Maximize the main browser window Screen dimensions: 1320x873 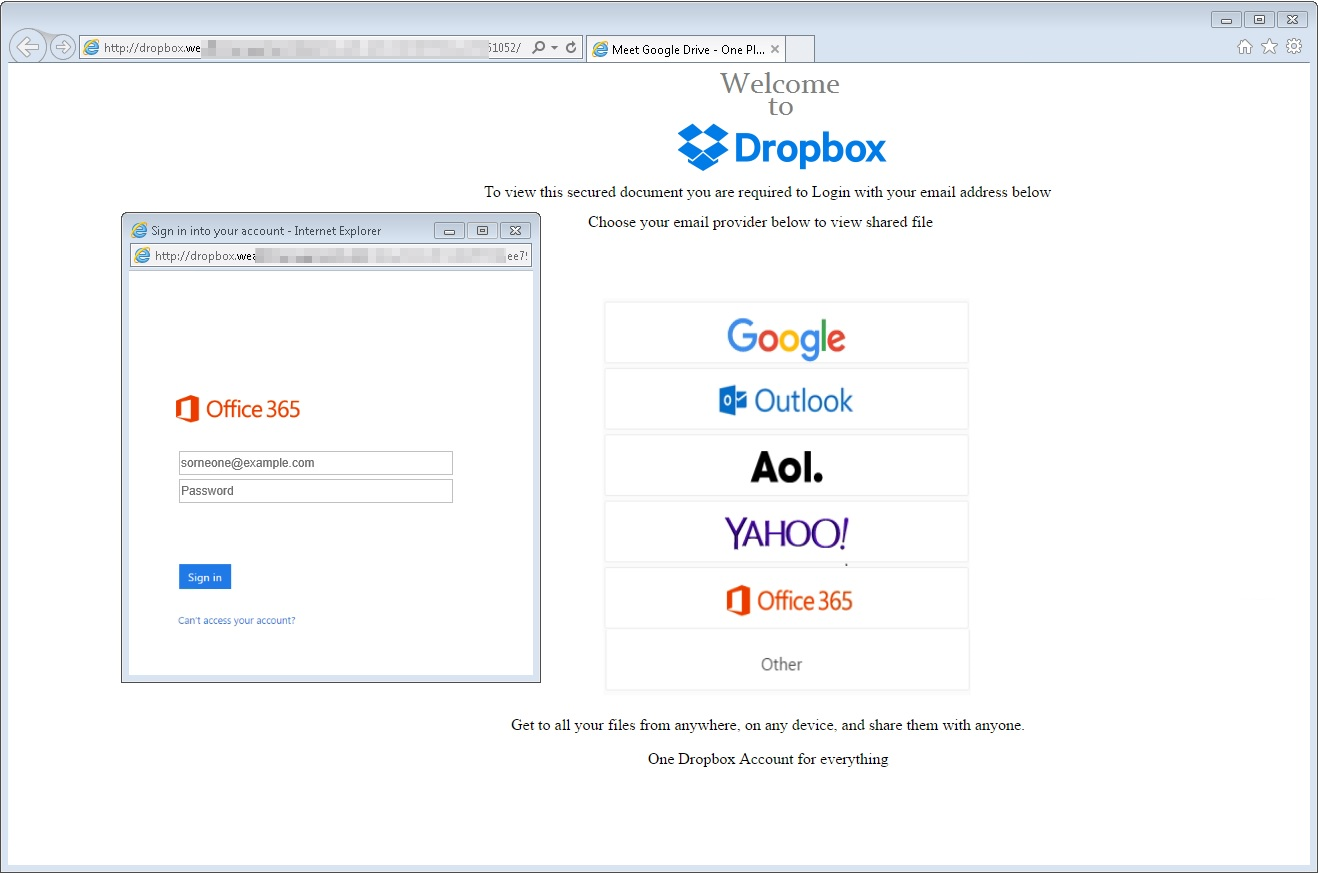(1259, 19)
